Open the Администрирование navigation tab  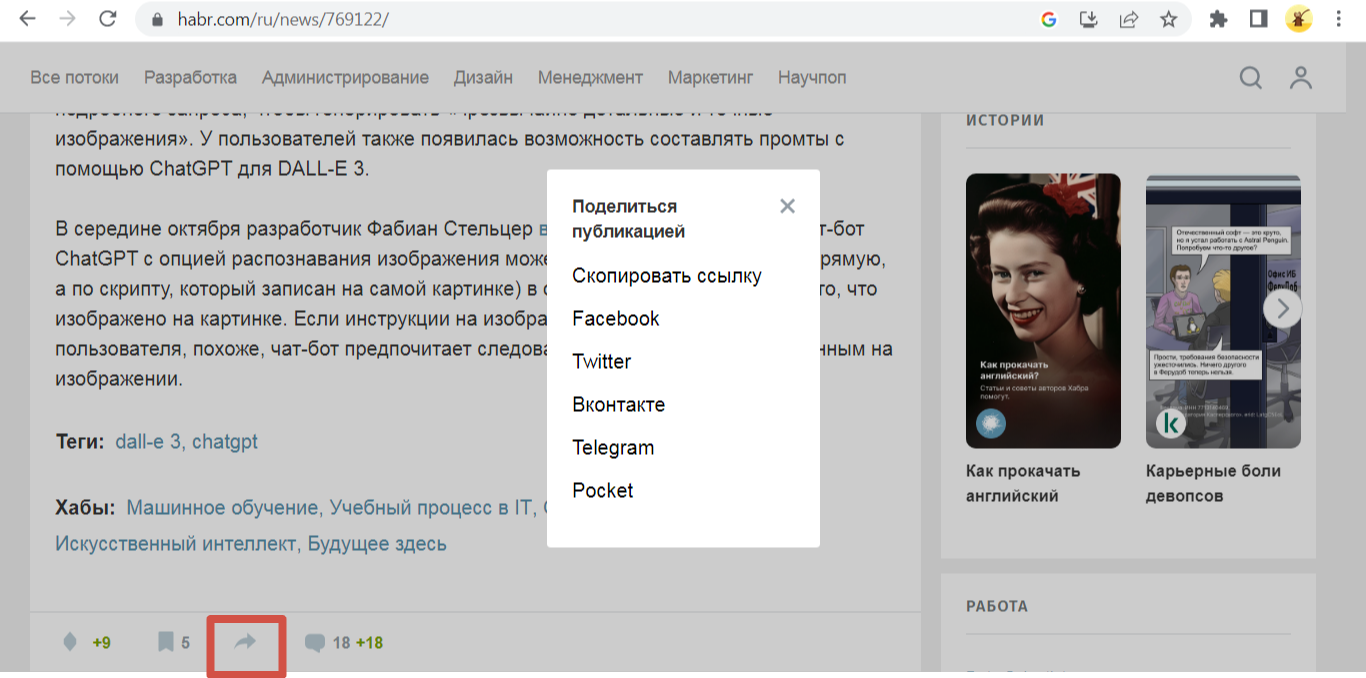[346, 77]
